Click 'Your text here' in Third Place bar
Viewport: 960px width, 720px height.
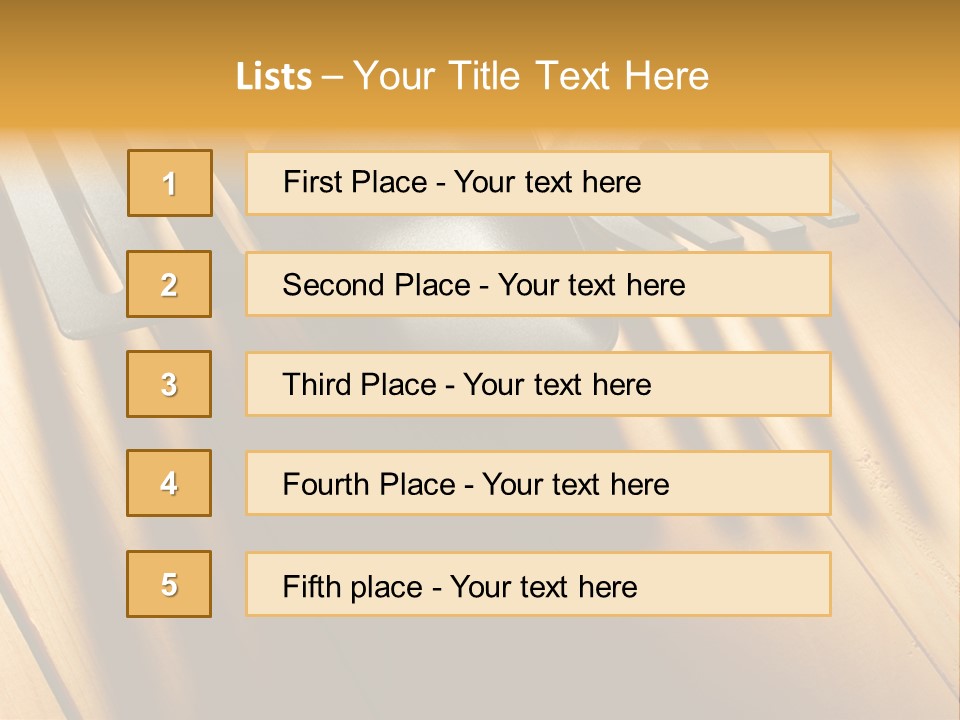557,385
